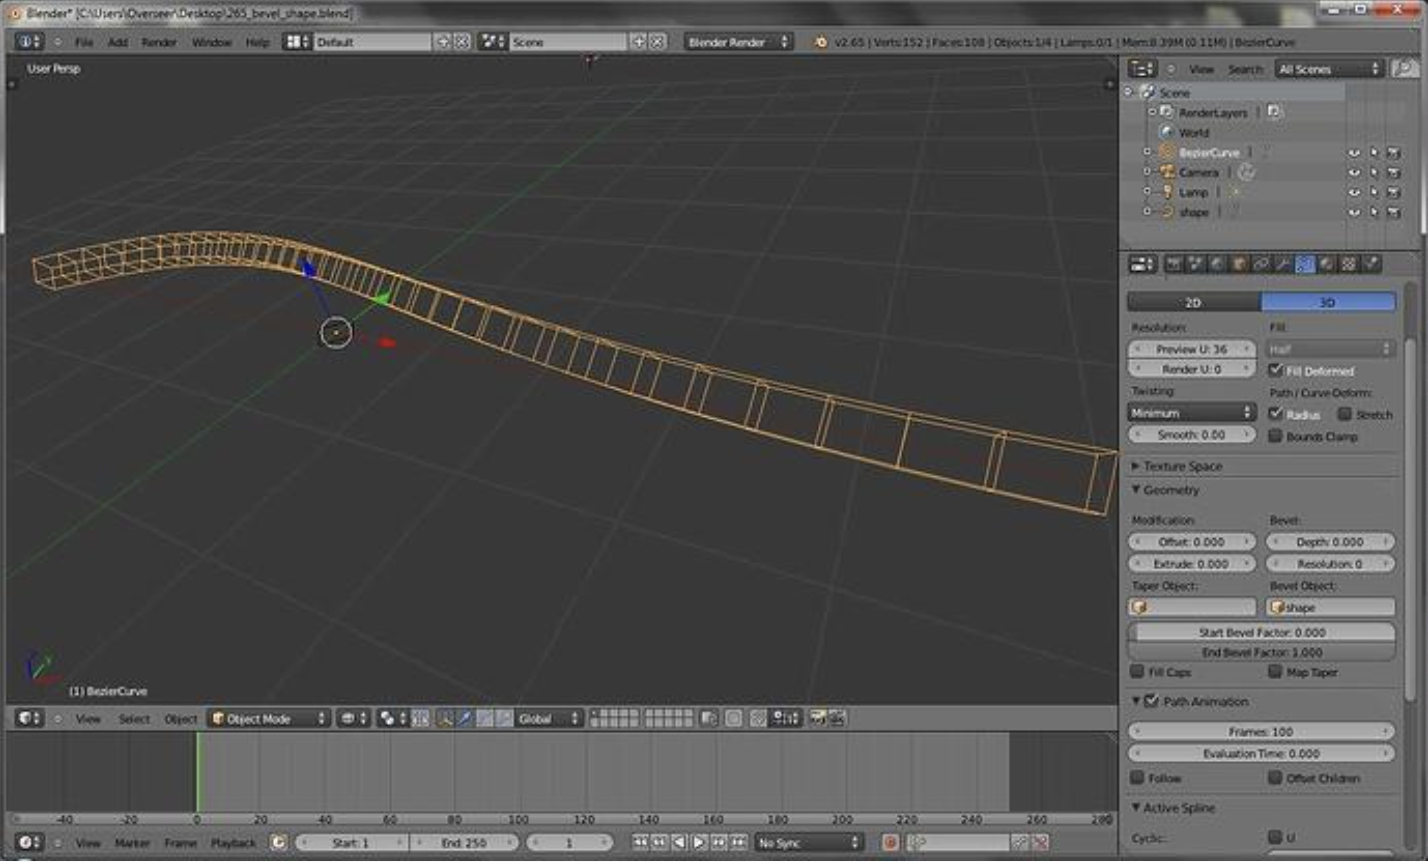This screenshot has width=1428, height=862.
Task: Open the Render properties tab icon
Action: 1173,264
